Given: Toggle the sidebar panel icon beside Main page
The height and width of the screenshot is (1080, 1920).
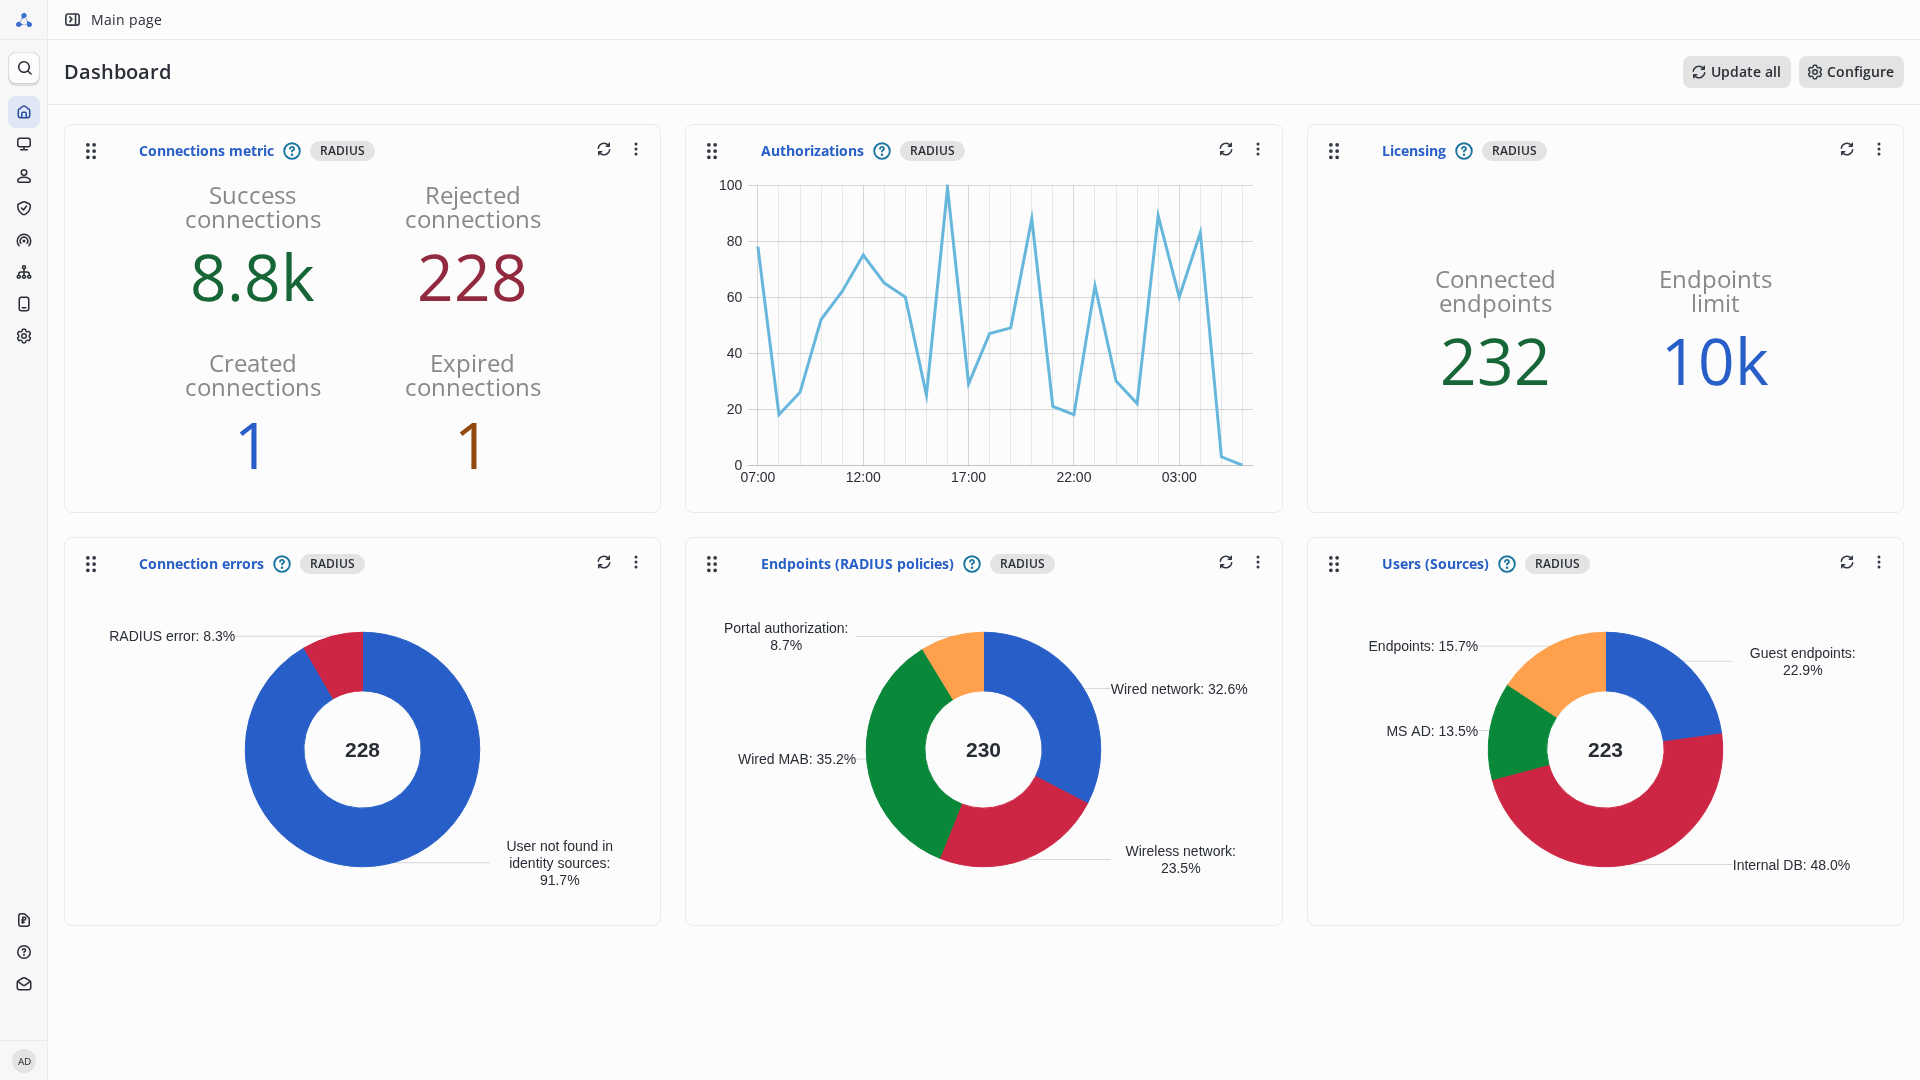Looking at the screenshot, I should pos(72,20).
